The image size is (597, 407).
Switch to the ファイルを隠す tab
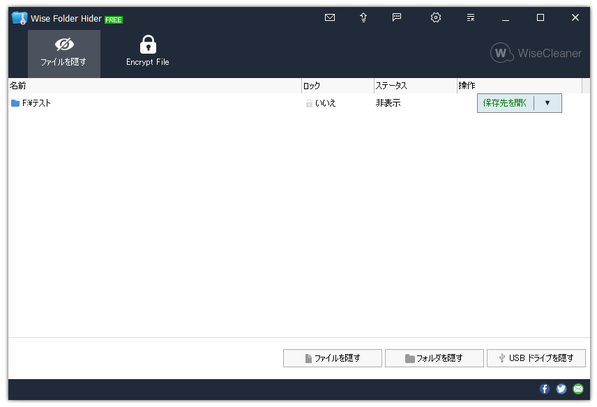coord(64,54)
